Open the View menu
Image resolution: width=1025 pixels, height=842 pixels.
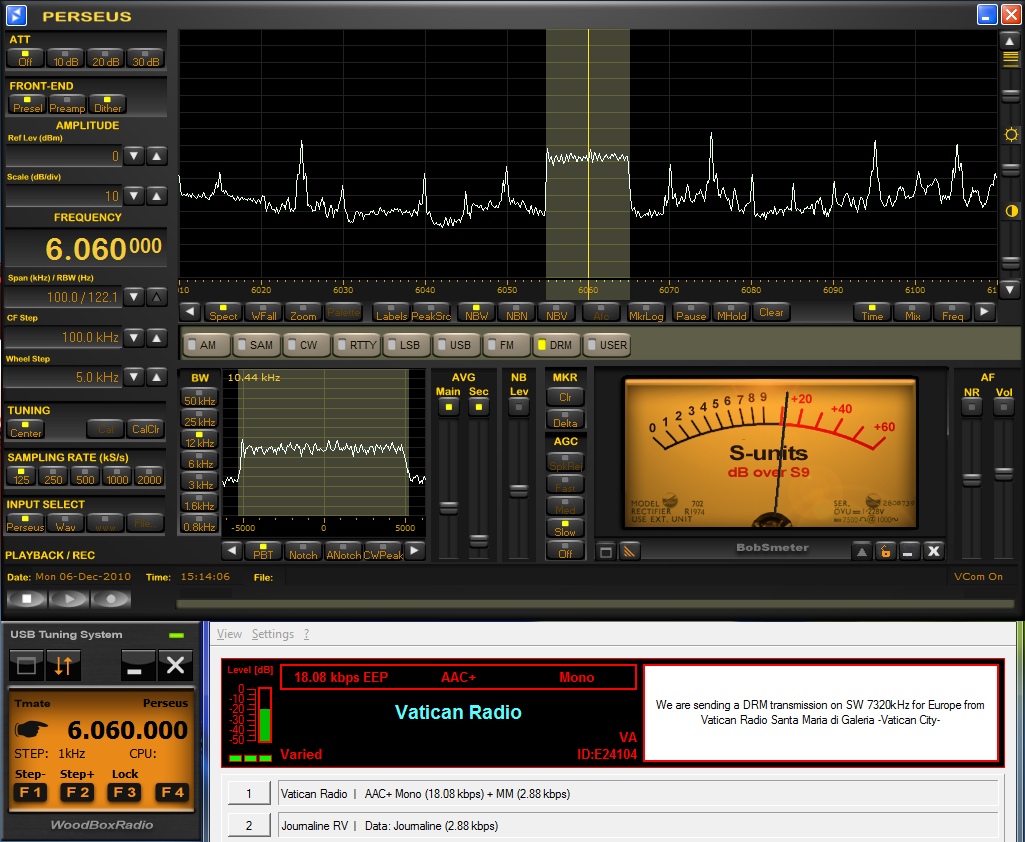click(x=229, y=634)
